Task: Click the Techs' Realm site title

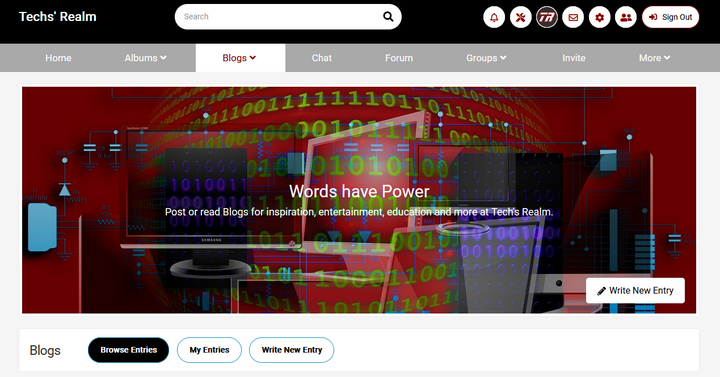Action: pos(58,17)
